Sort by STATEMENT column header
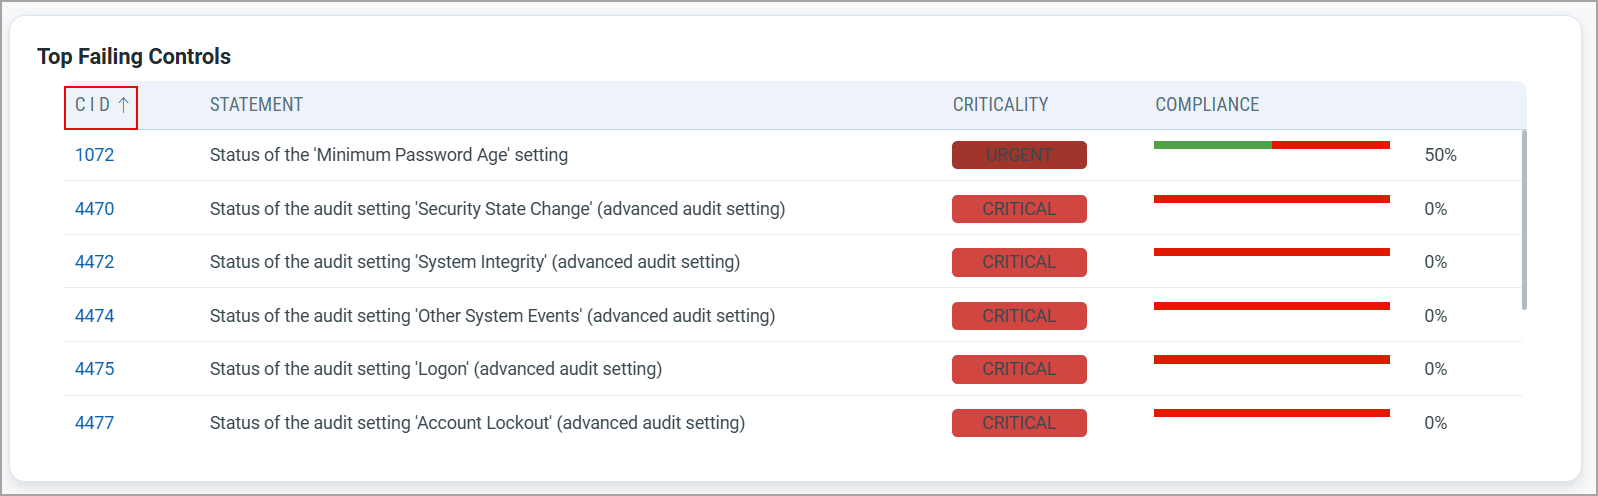 [x=256, y=105]
